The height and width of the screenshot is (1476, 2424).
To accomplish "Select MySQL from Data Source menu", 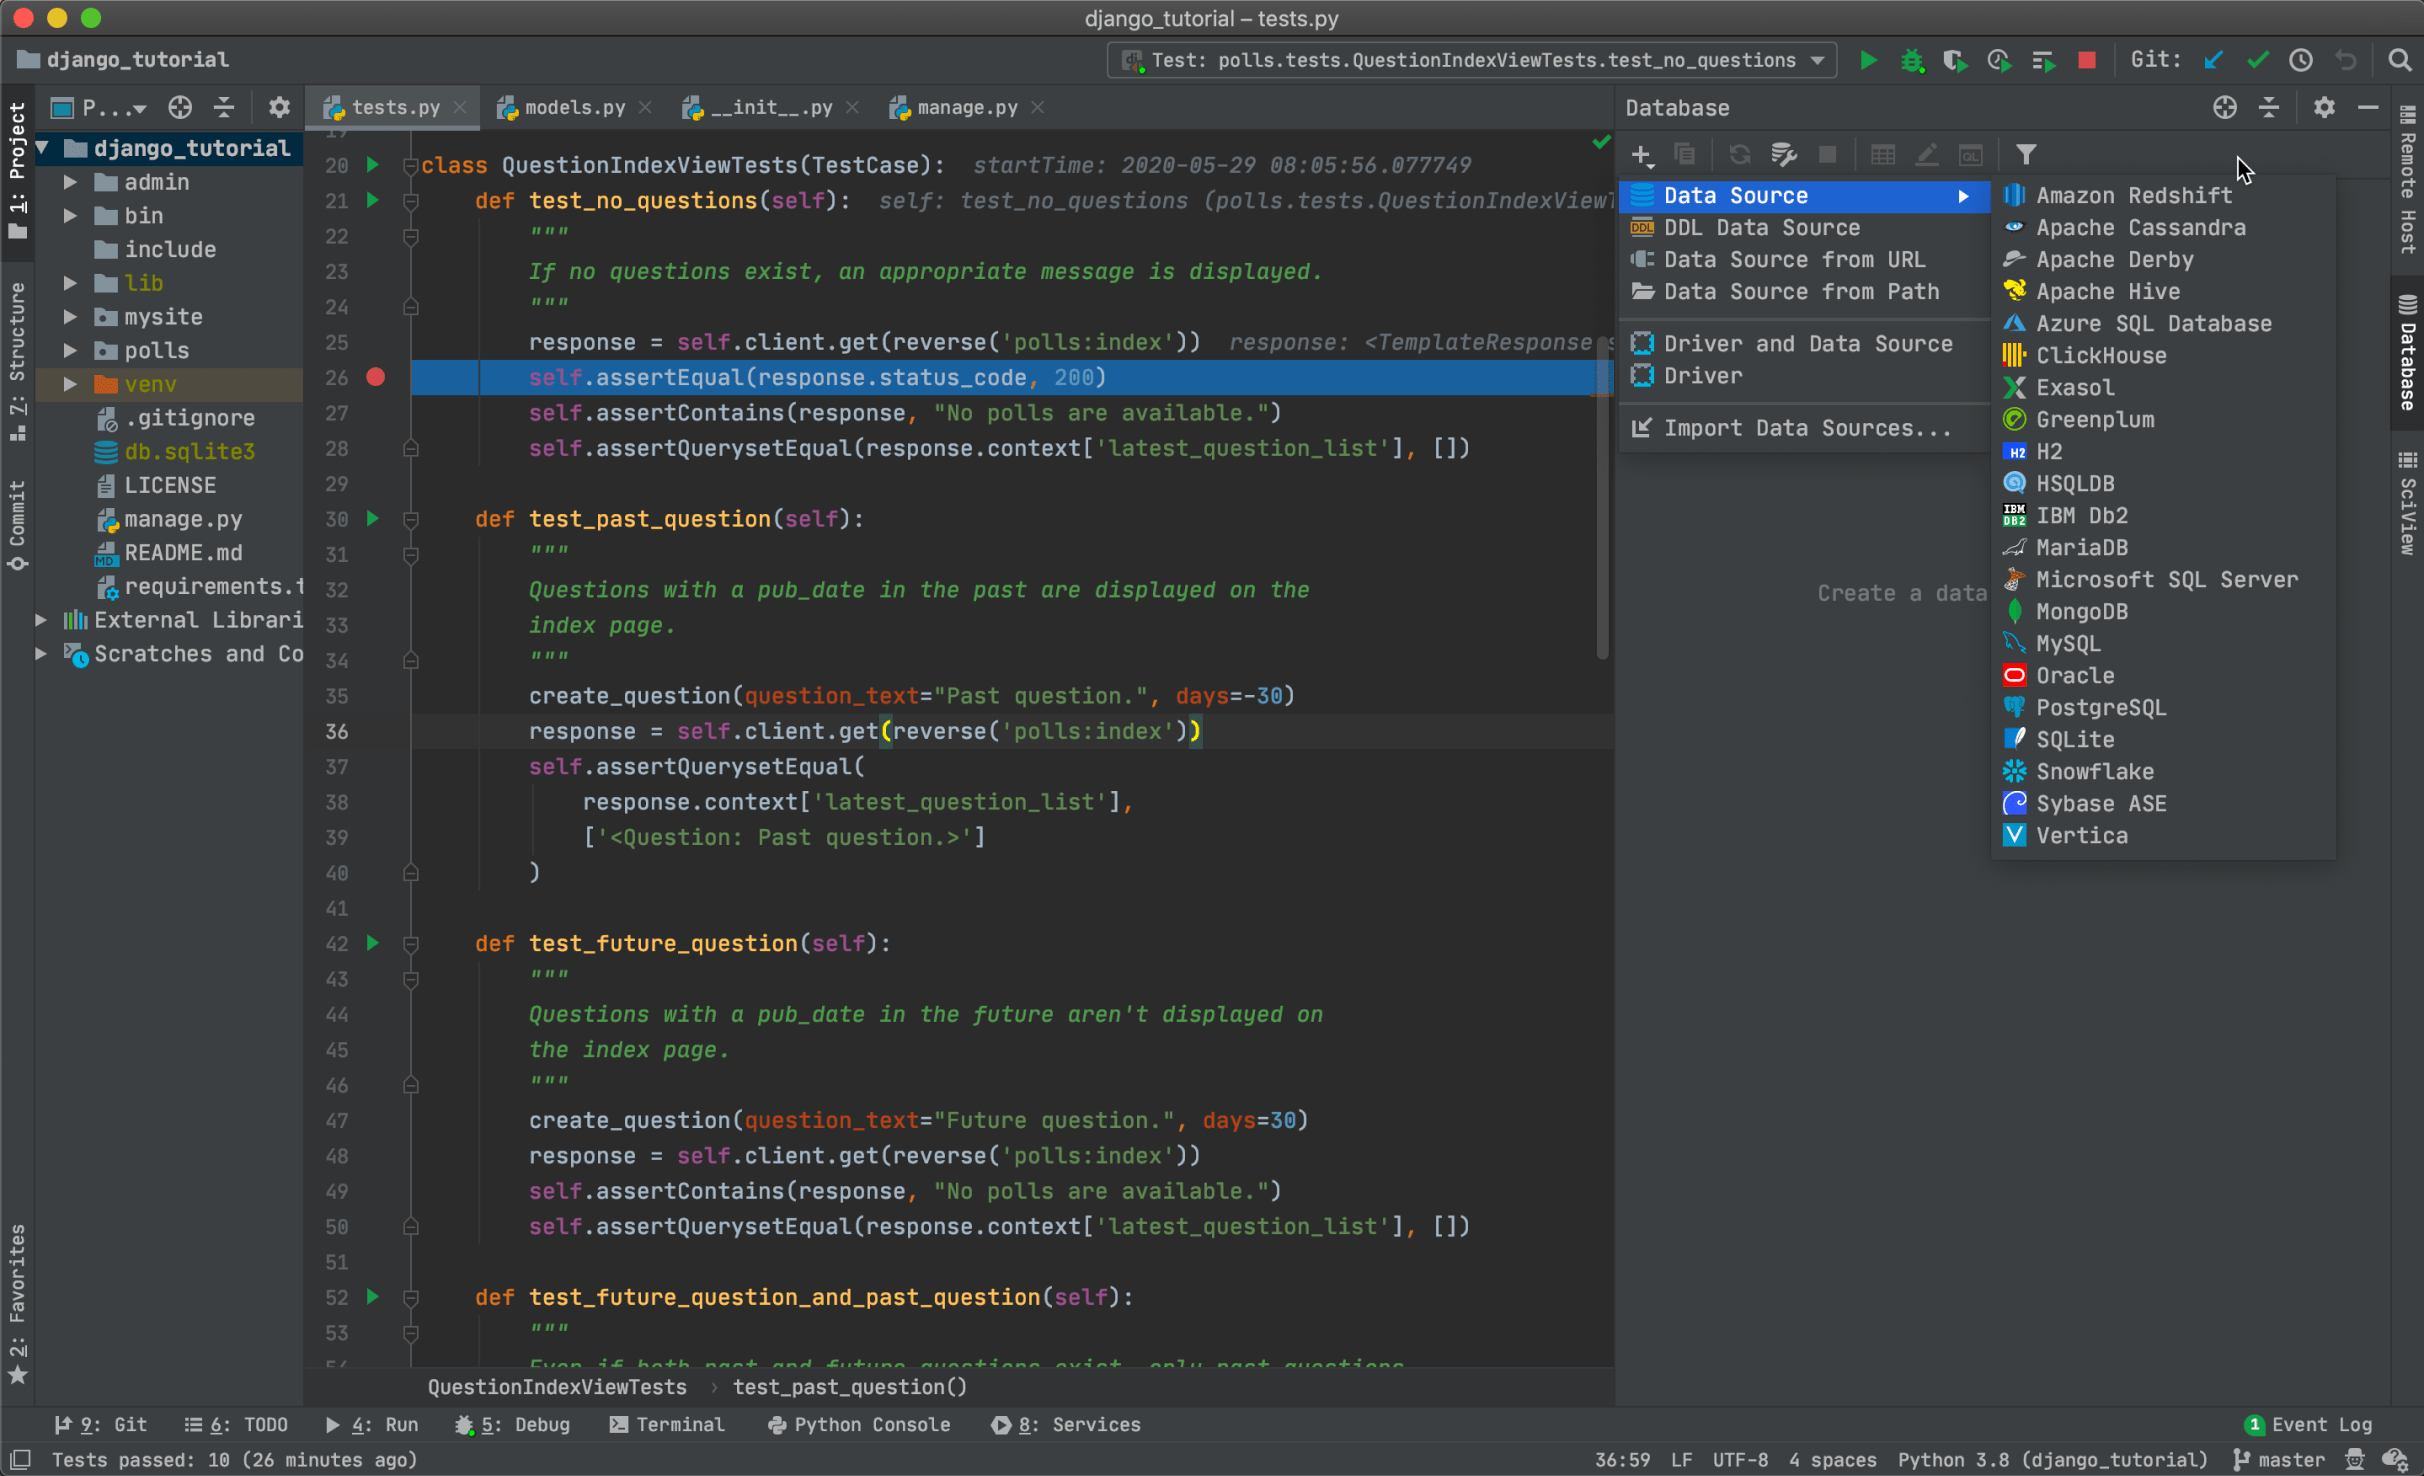I will click(x=2071, y=643).
